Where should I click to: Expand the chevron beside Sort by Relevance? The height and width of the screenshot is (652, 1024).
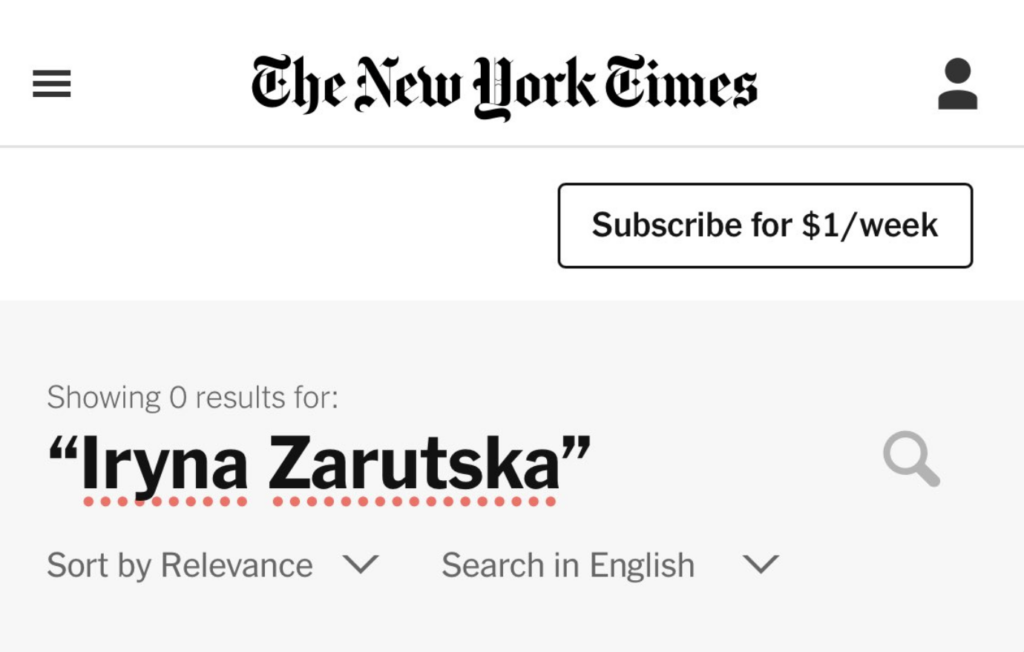click(360, 565)
